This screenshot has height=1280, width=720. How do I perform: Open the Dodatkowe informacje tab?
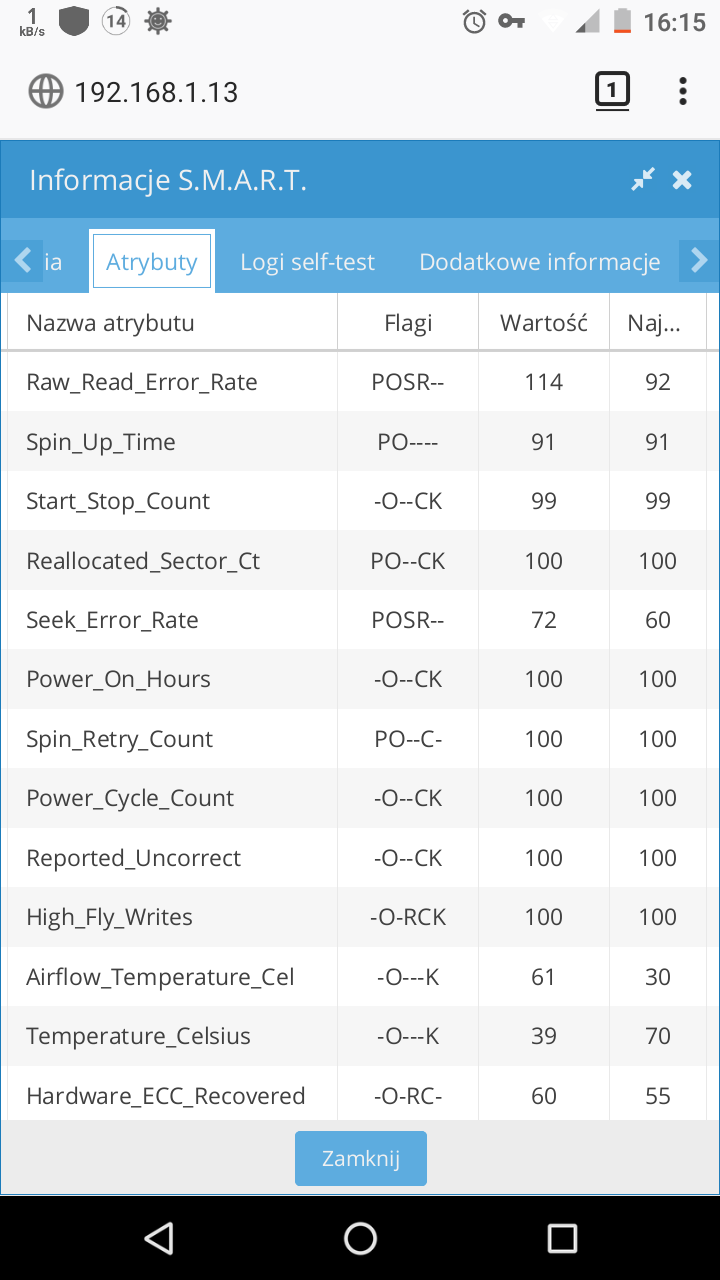point(540,262)
